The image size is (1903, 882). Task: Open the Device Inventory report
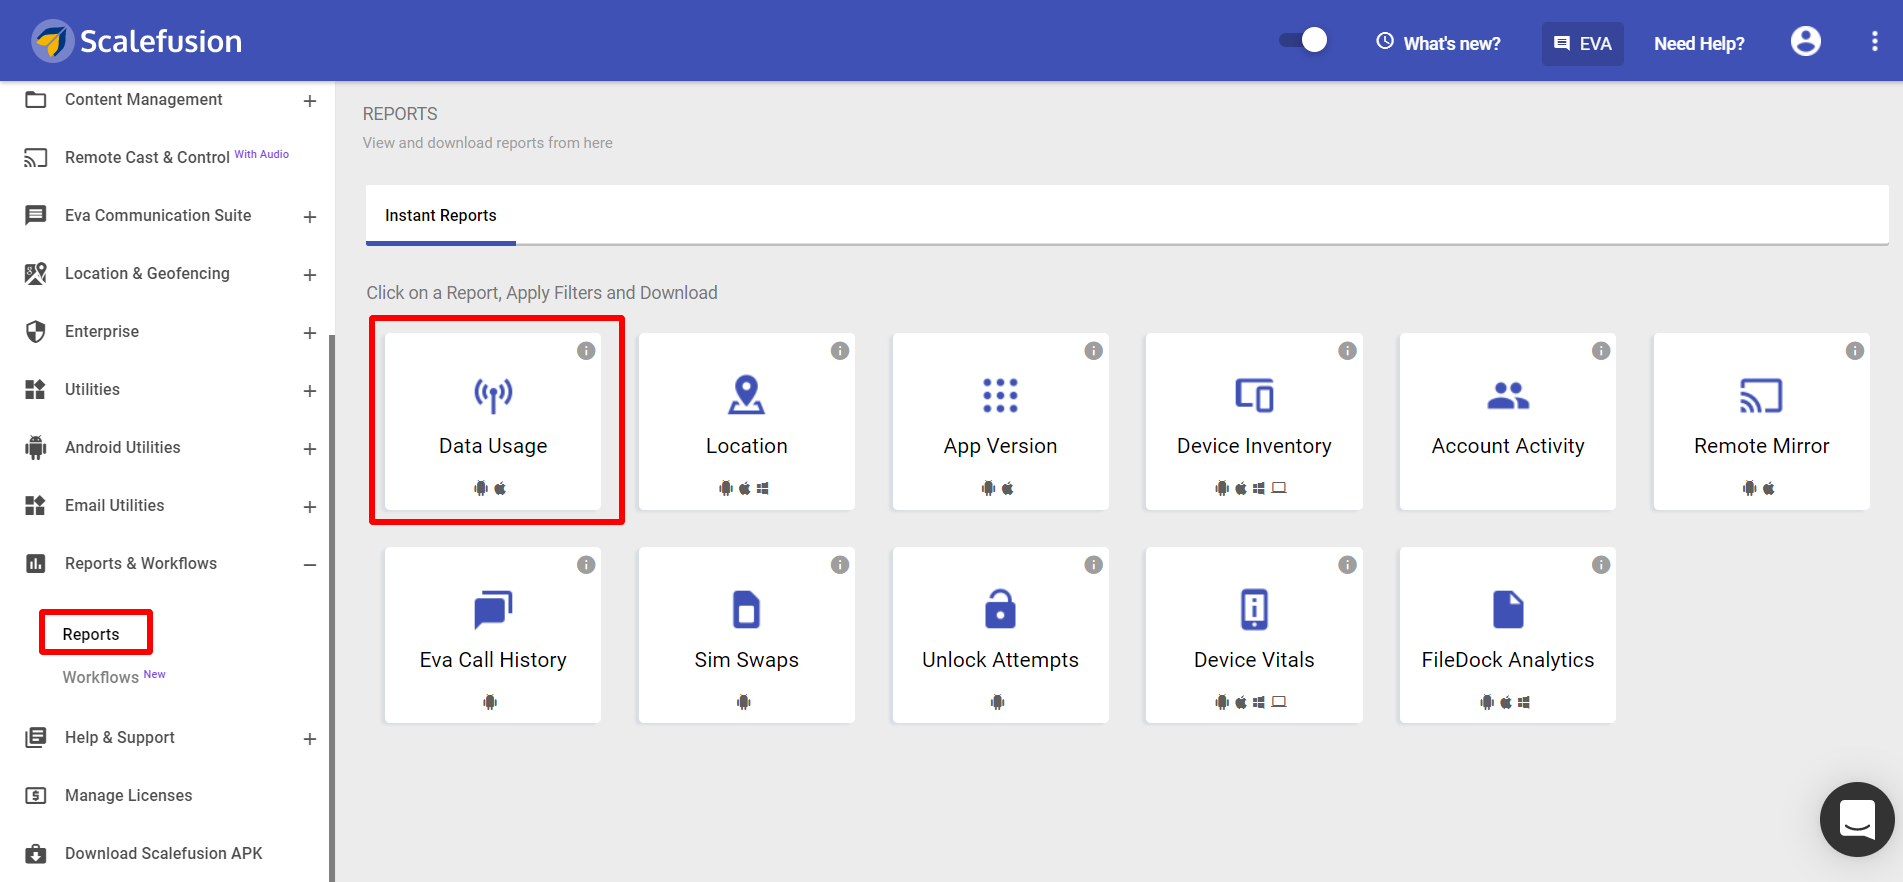[x=1254, y=422]
